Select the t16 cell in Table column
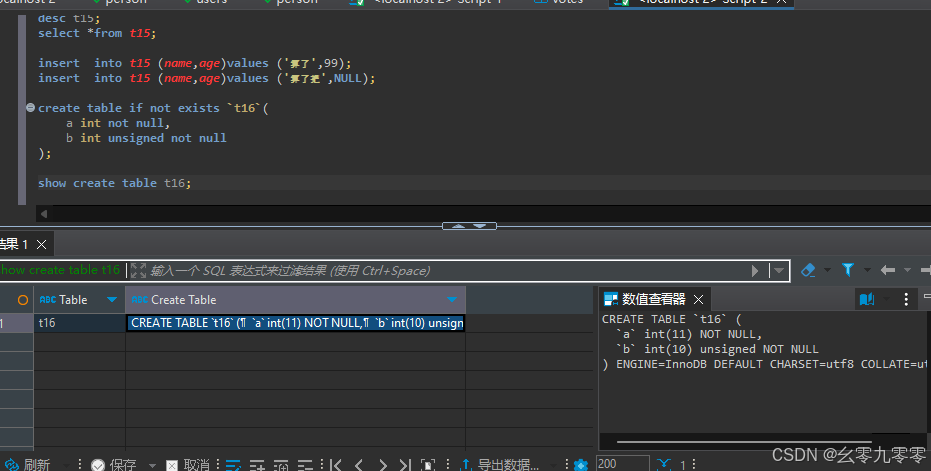Image resolution: width=931 pixels, height=471 pixels. pos(80,323)
